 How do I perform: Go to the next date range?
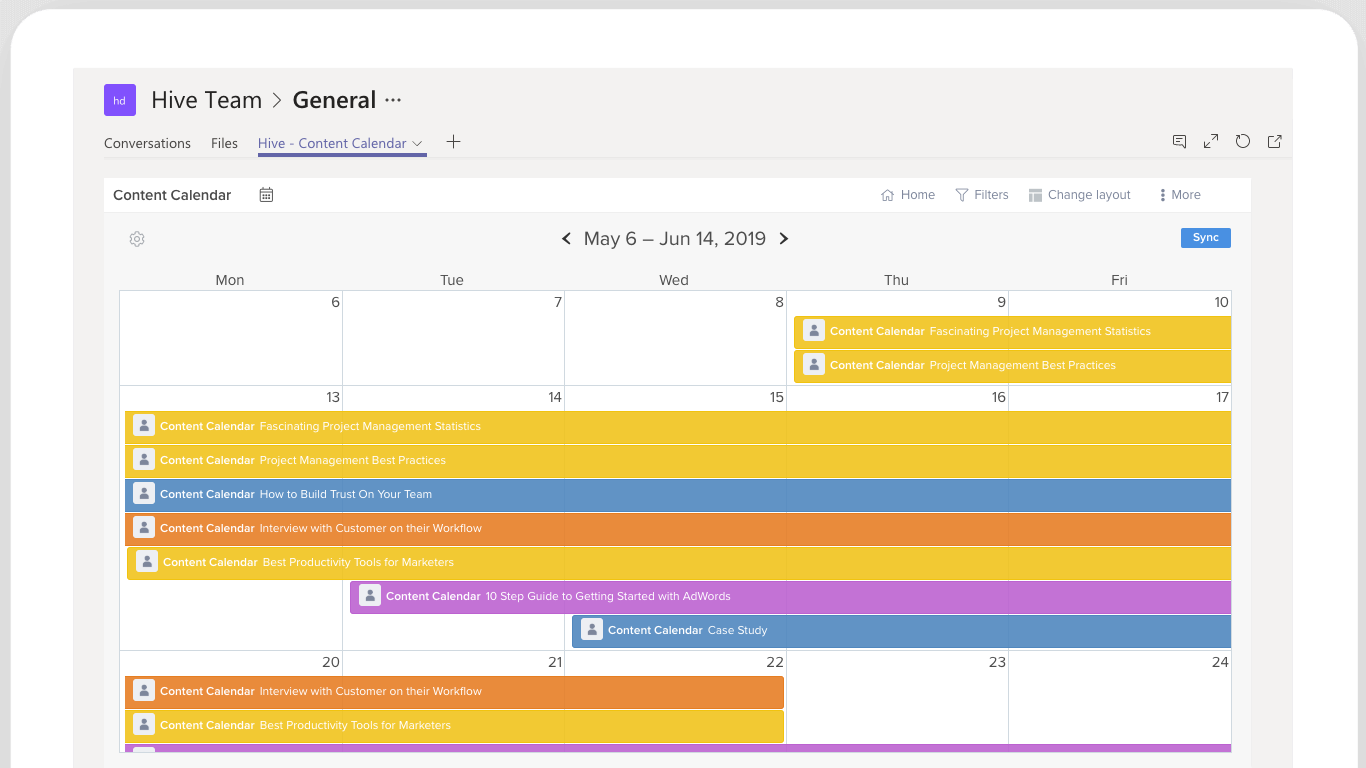tap(784, 239)
